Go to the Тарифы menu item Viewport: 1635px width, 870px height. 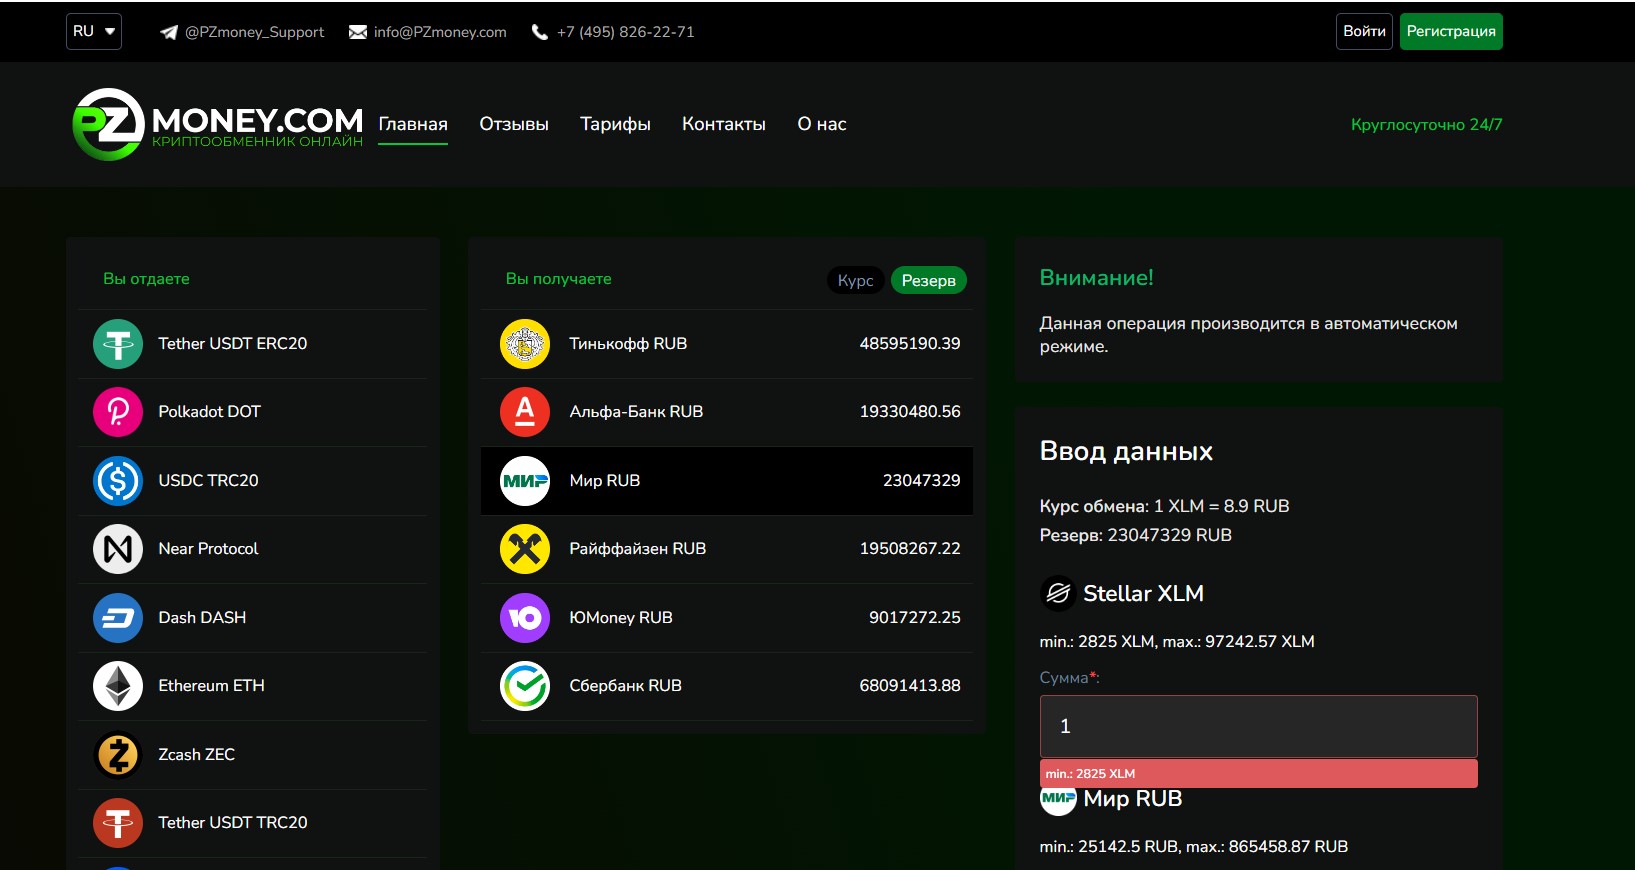coord(615,125)
